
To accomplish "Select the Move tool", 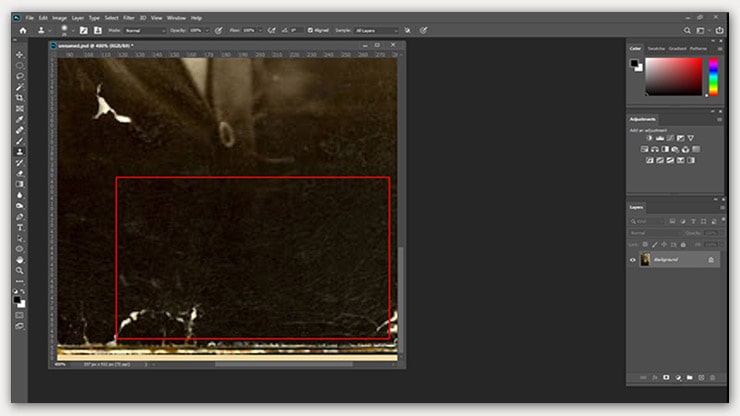I will point(20,54).
